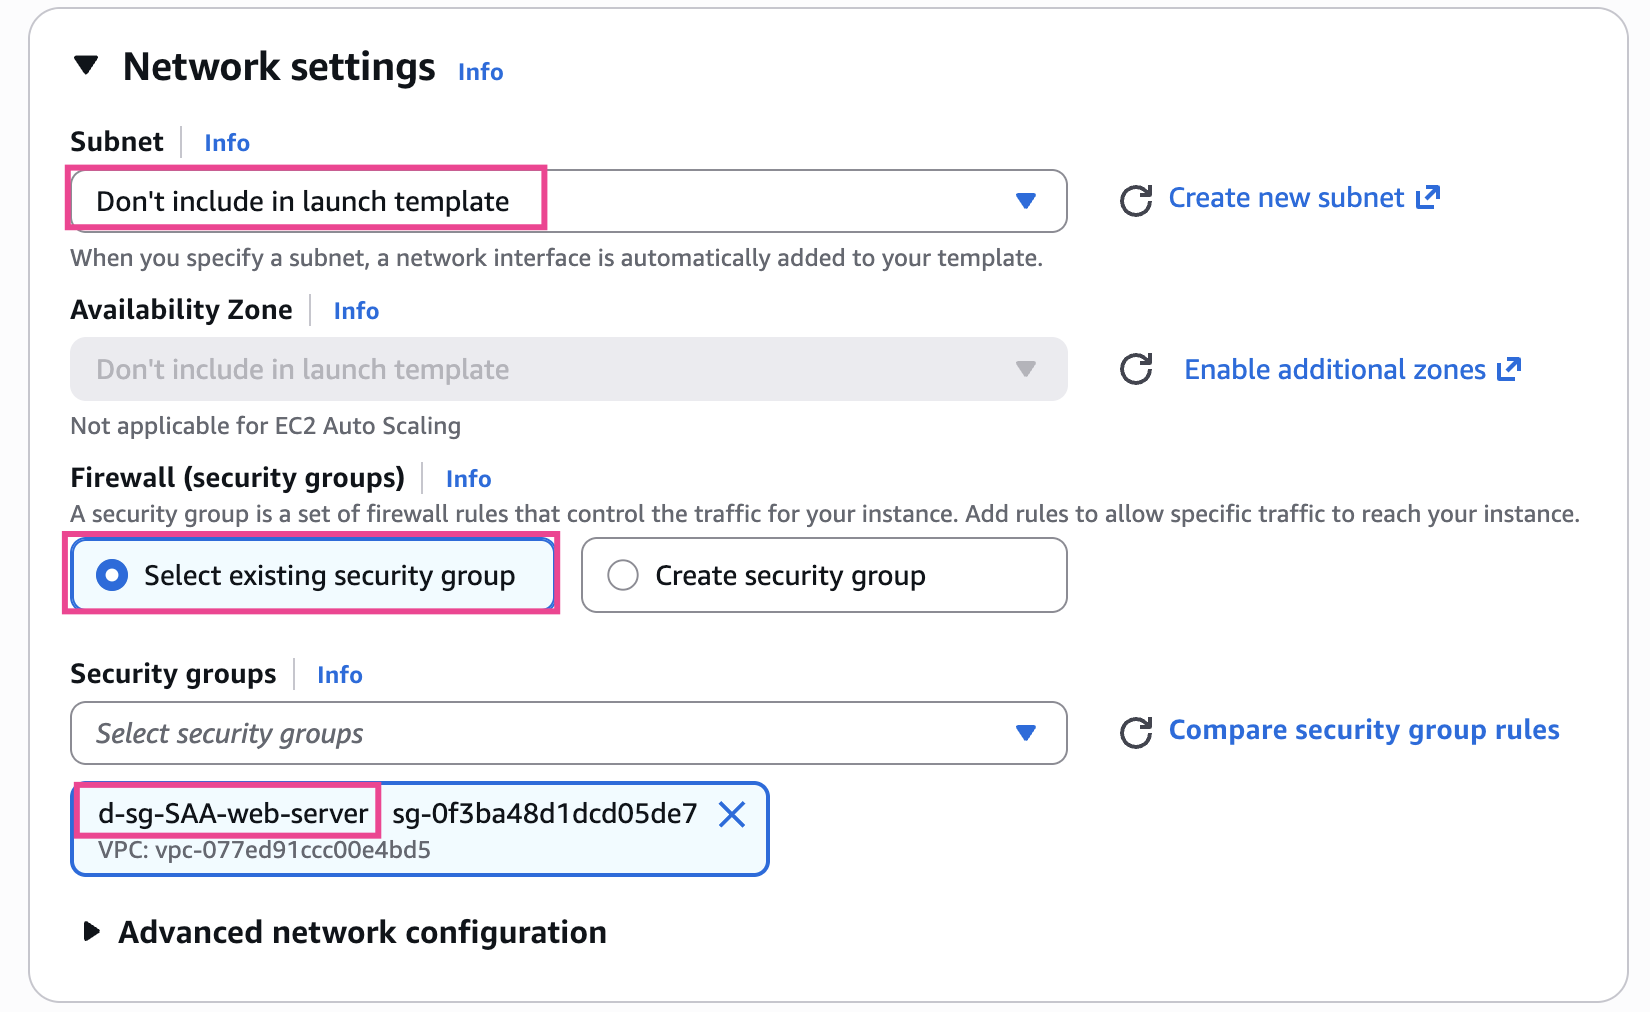Open Info link next to Availability Zone
Screen dimensions: 1650x1012
(x=356, y=311)
